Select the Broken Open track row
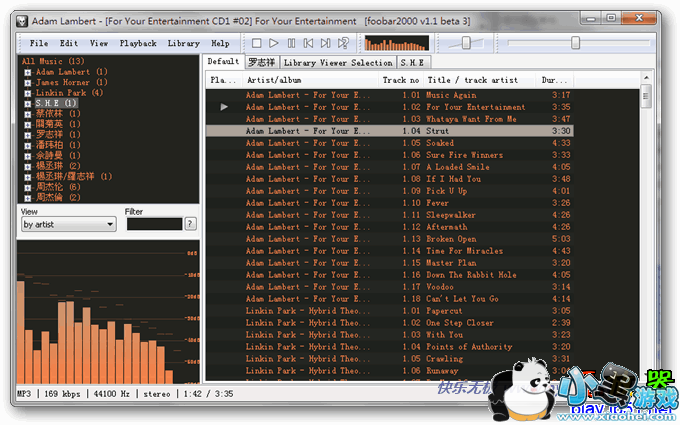Image resolution: width=680 pixels, height=425 pixels. pos(389,239)
